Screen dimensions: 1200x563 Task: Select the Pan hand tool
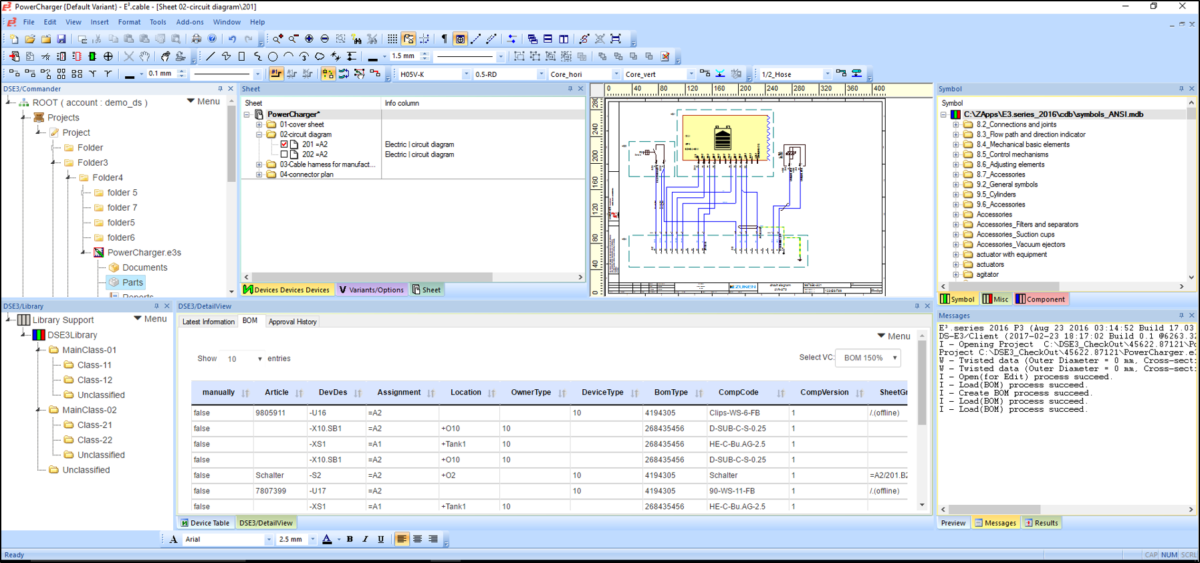146,56
